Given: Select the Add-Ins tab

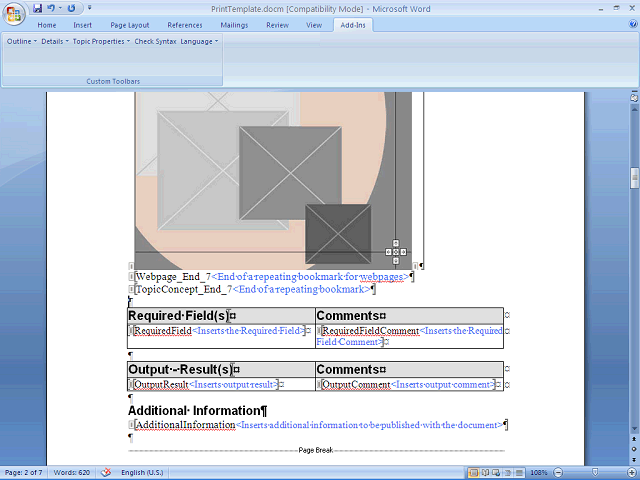Looking at the screenshot, I should pyautogui.click(x=353, y=25).
